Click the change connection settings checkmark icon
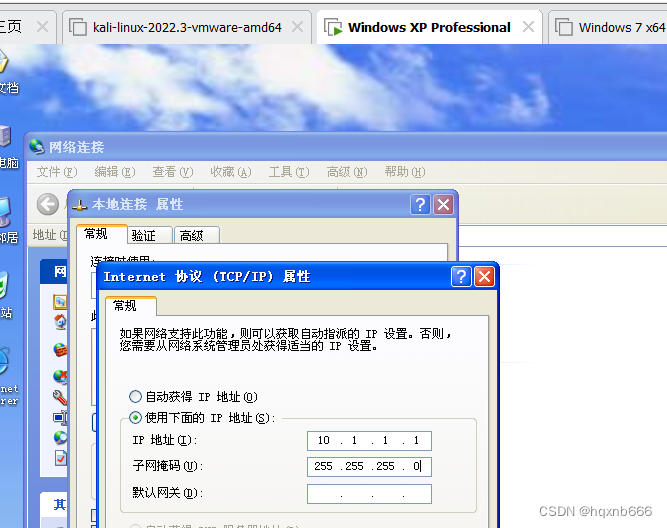The image size is (667, 528). click(60, 458)
